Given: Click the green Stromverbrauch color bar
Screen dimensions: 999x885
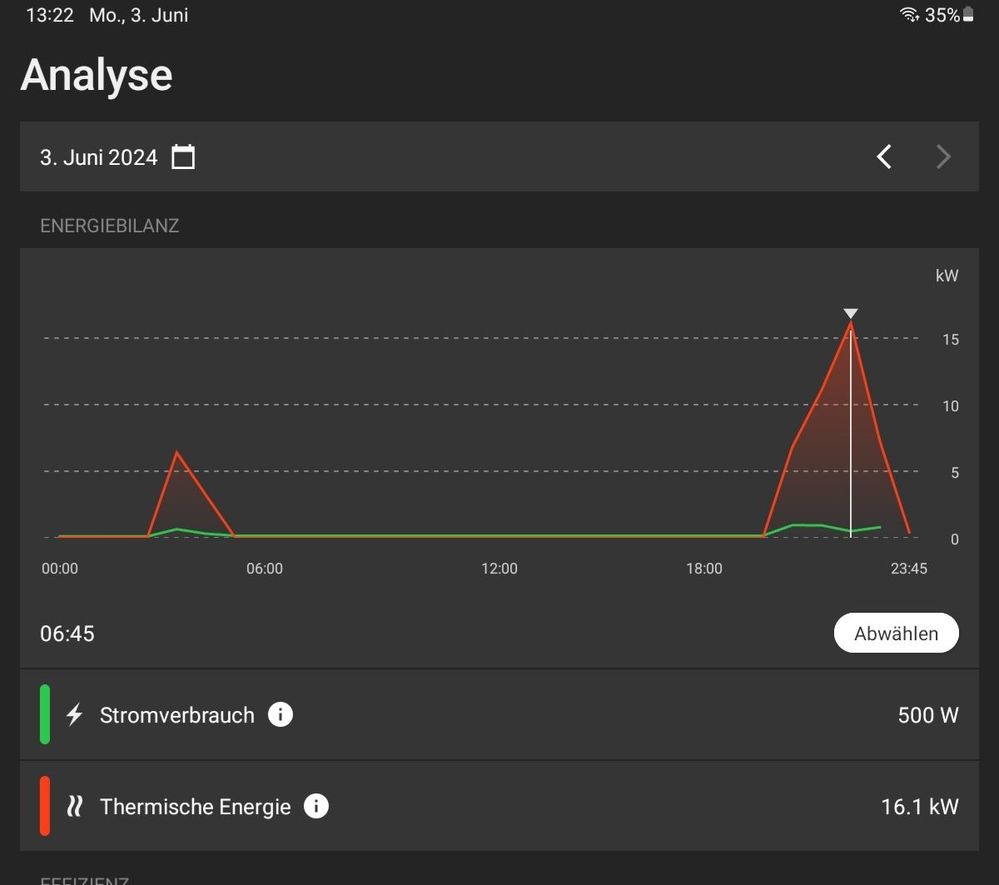Looking at the screenshot, I should (x=45, y=715).
